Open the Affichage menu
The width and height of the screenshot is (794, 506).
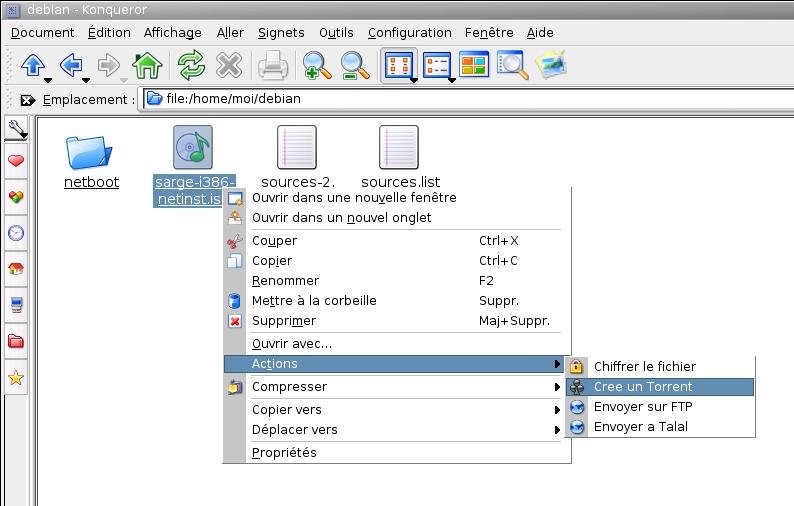point(173,33)
